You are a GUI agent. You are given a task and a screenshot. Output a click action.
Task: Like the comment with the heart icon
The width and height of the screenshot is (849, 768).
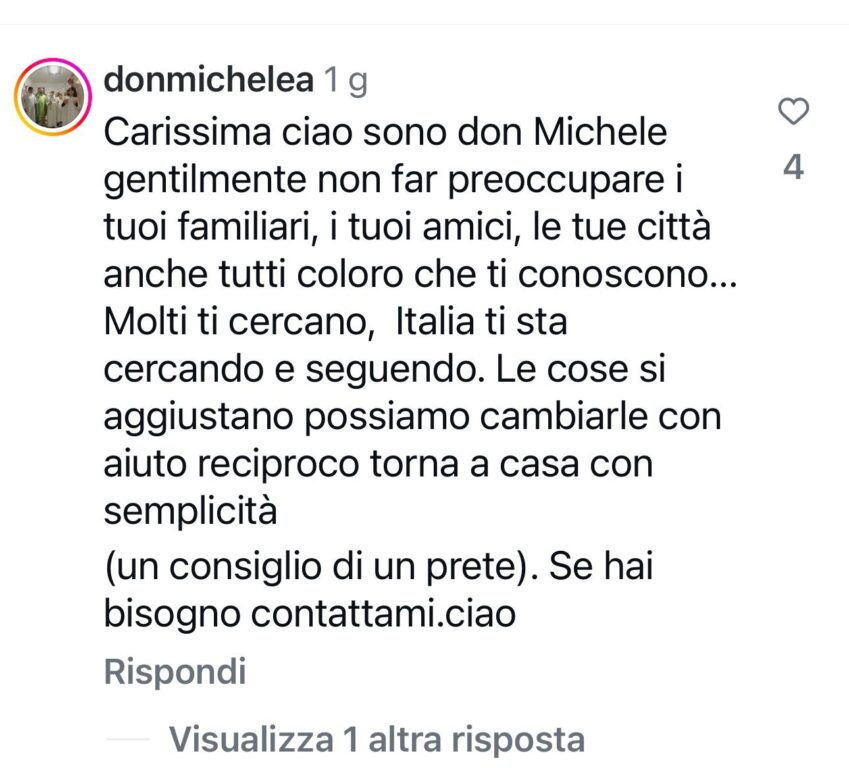click(793, 112)
